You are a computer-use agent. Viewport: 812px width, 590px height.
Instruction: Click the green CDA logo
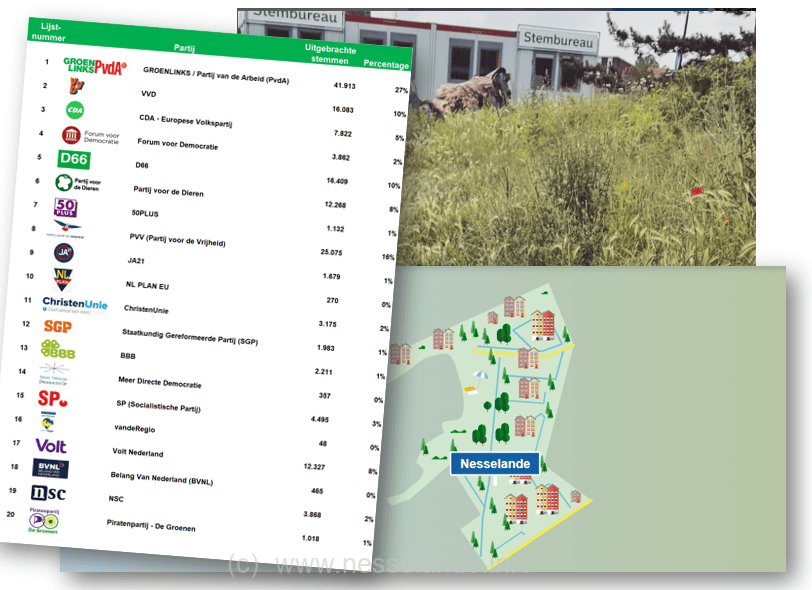75,110
